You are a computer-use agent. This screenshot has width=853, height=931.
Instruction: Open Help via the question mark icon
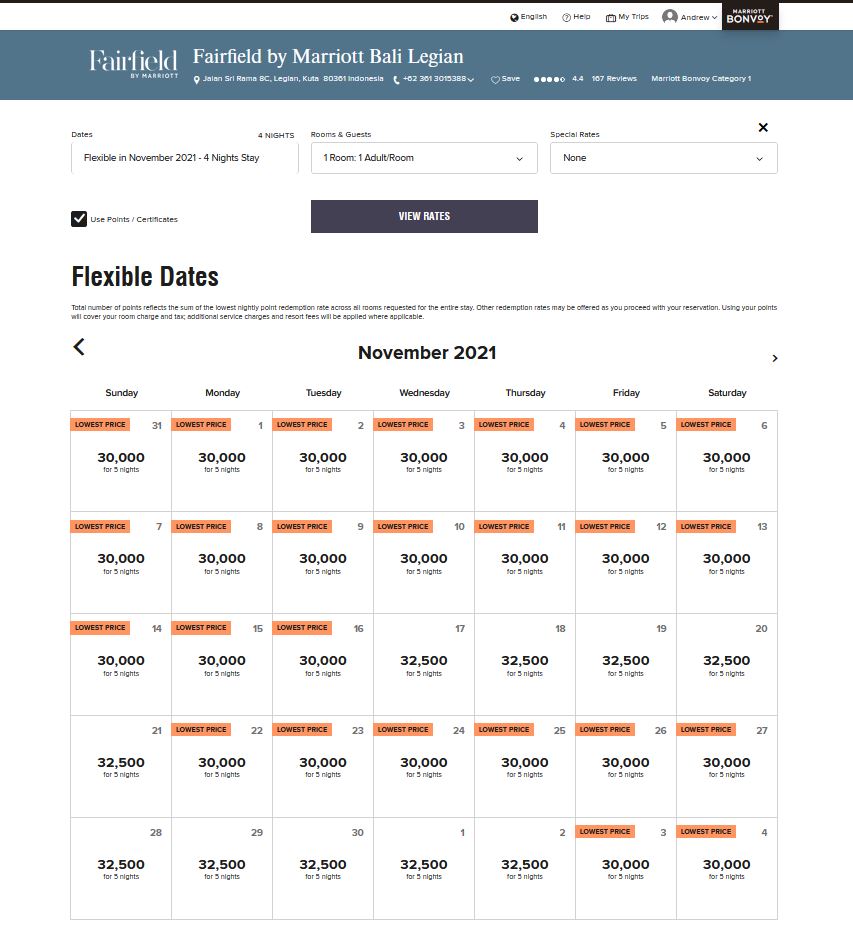pyautogui.click(x=566, y=18)
